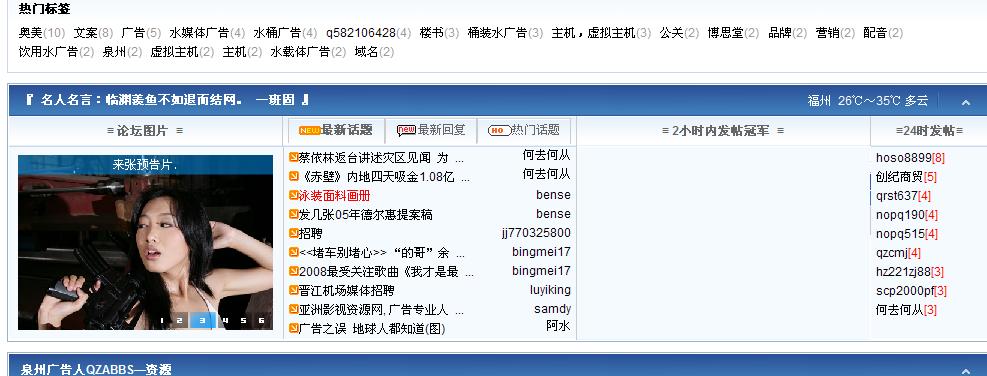Open poster hoso8899 in 24-hour list
The height and width of the screenshot is (376, 987).
[903, 157]
